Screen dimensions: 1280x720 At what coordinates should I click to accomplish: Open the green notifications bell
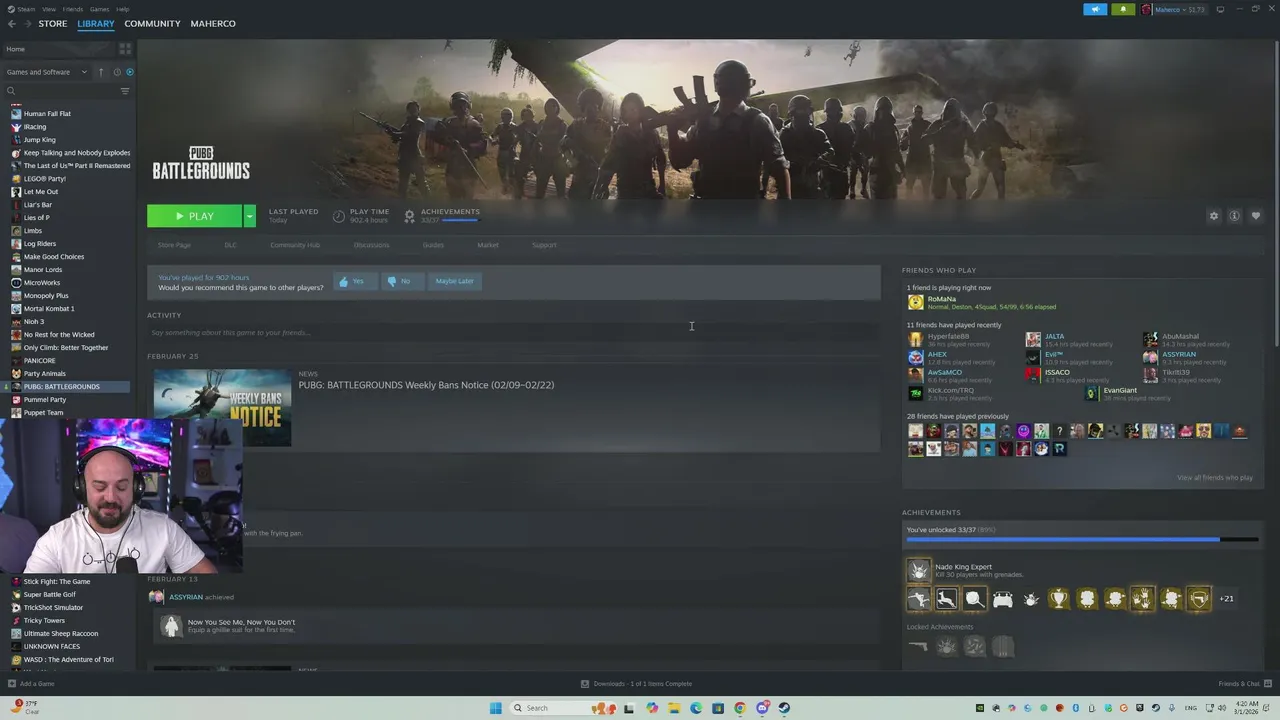(x=1123, y=9)
